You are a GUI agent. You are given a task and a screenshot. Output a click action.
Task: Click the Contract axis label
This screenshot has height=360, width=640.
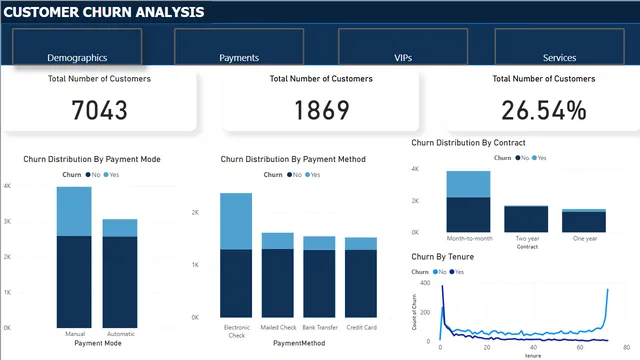click(527, 247)
